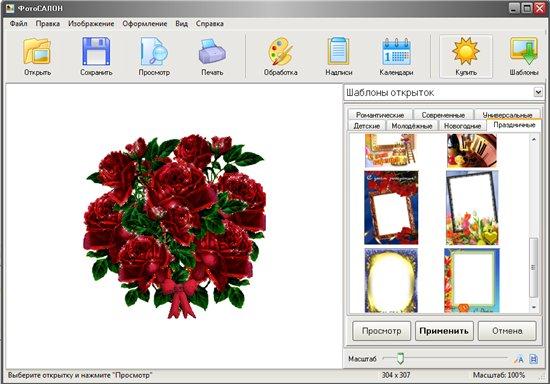
Task: Click the Отмена button
Action: click(507, 331)
